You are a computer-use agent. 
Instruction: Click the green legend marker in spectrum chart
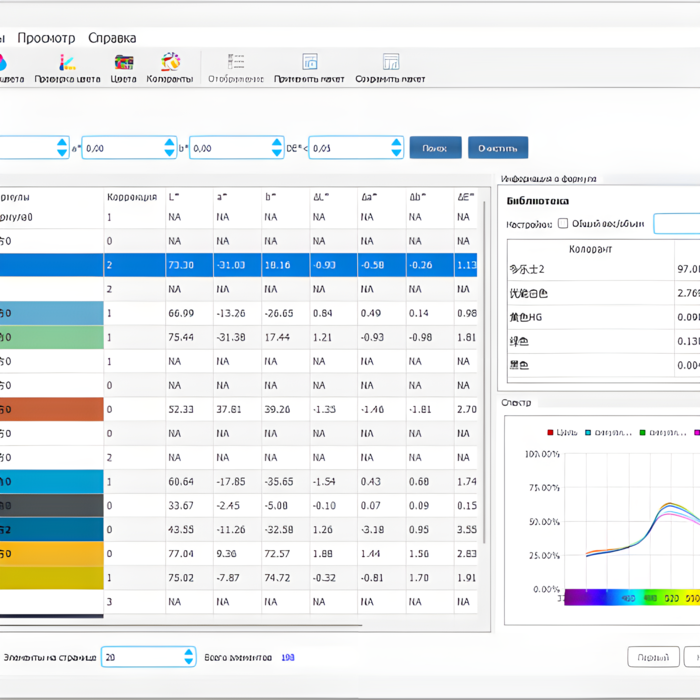642,433
